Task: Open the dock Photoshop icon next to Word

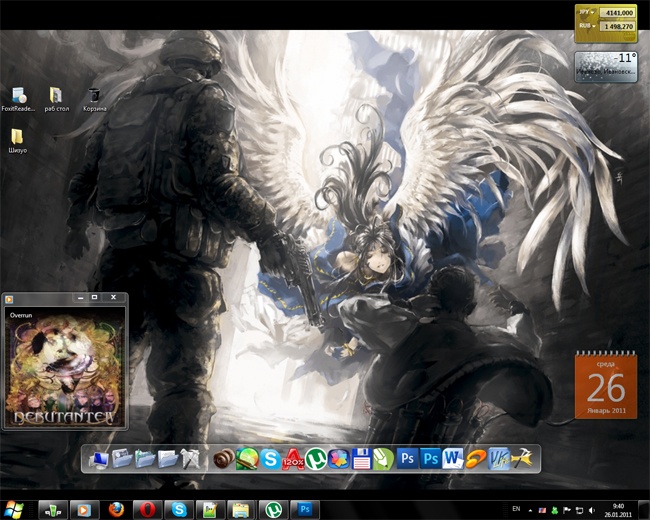Action: [x=430, y=459]
